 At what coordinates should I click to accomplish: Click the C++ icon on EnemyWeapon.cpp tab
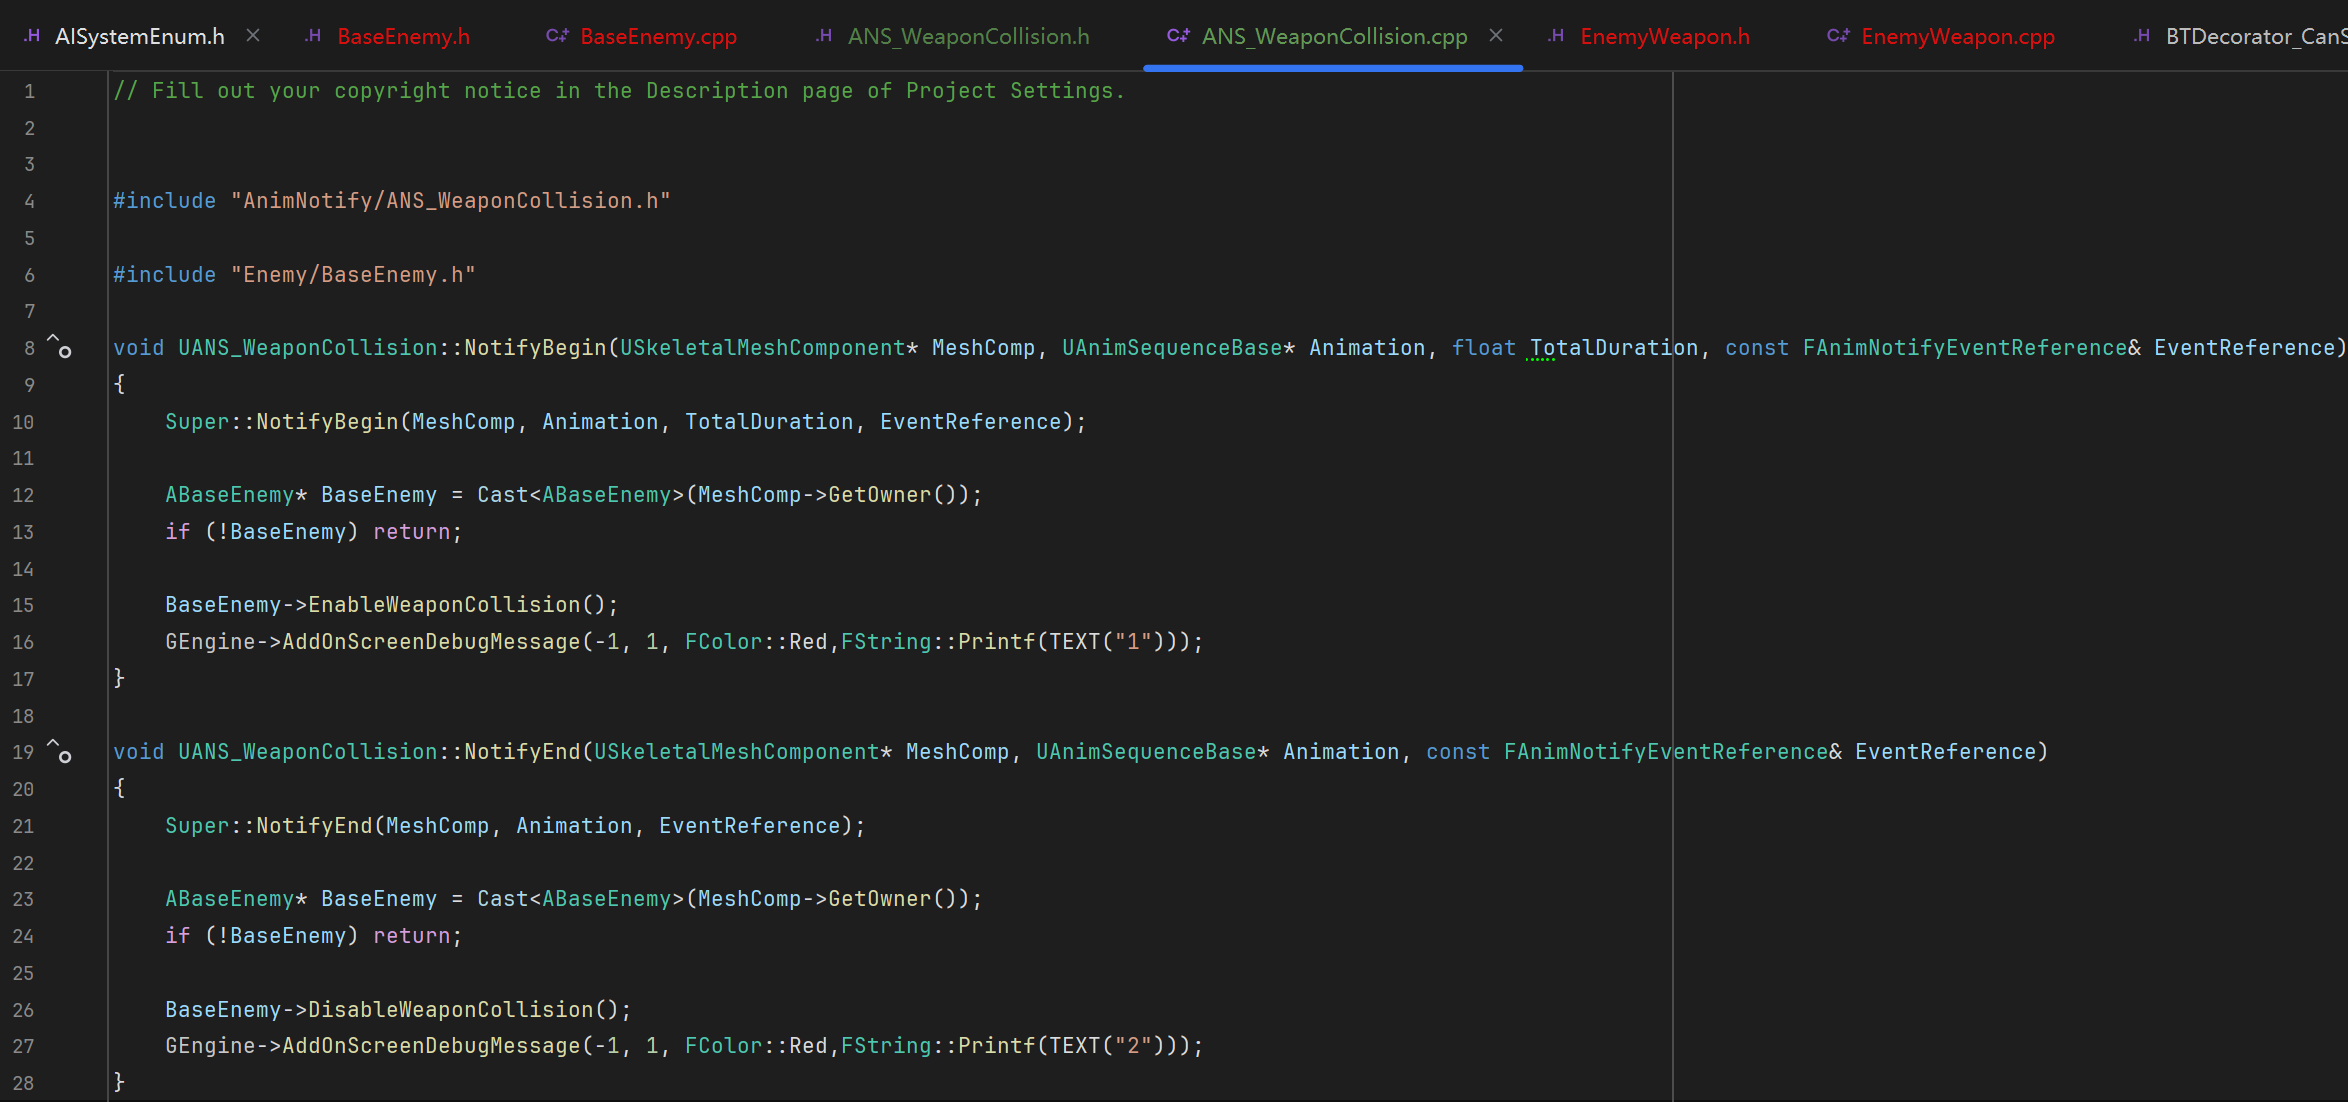1838,36
